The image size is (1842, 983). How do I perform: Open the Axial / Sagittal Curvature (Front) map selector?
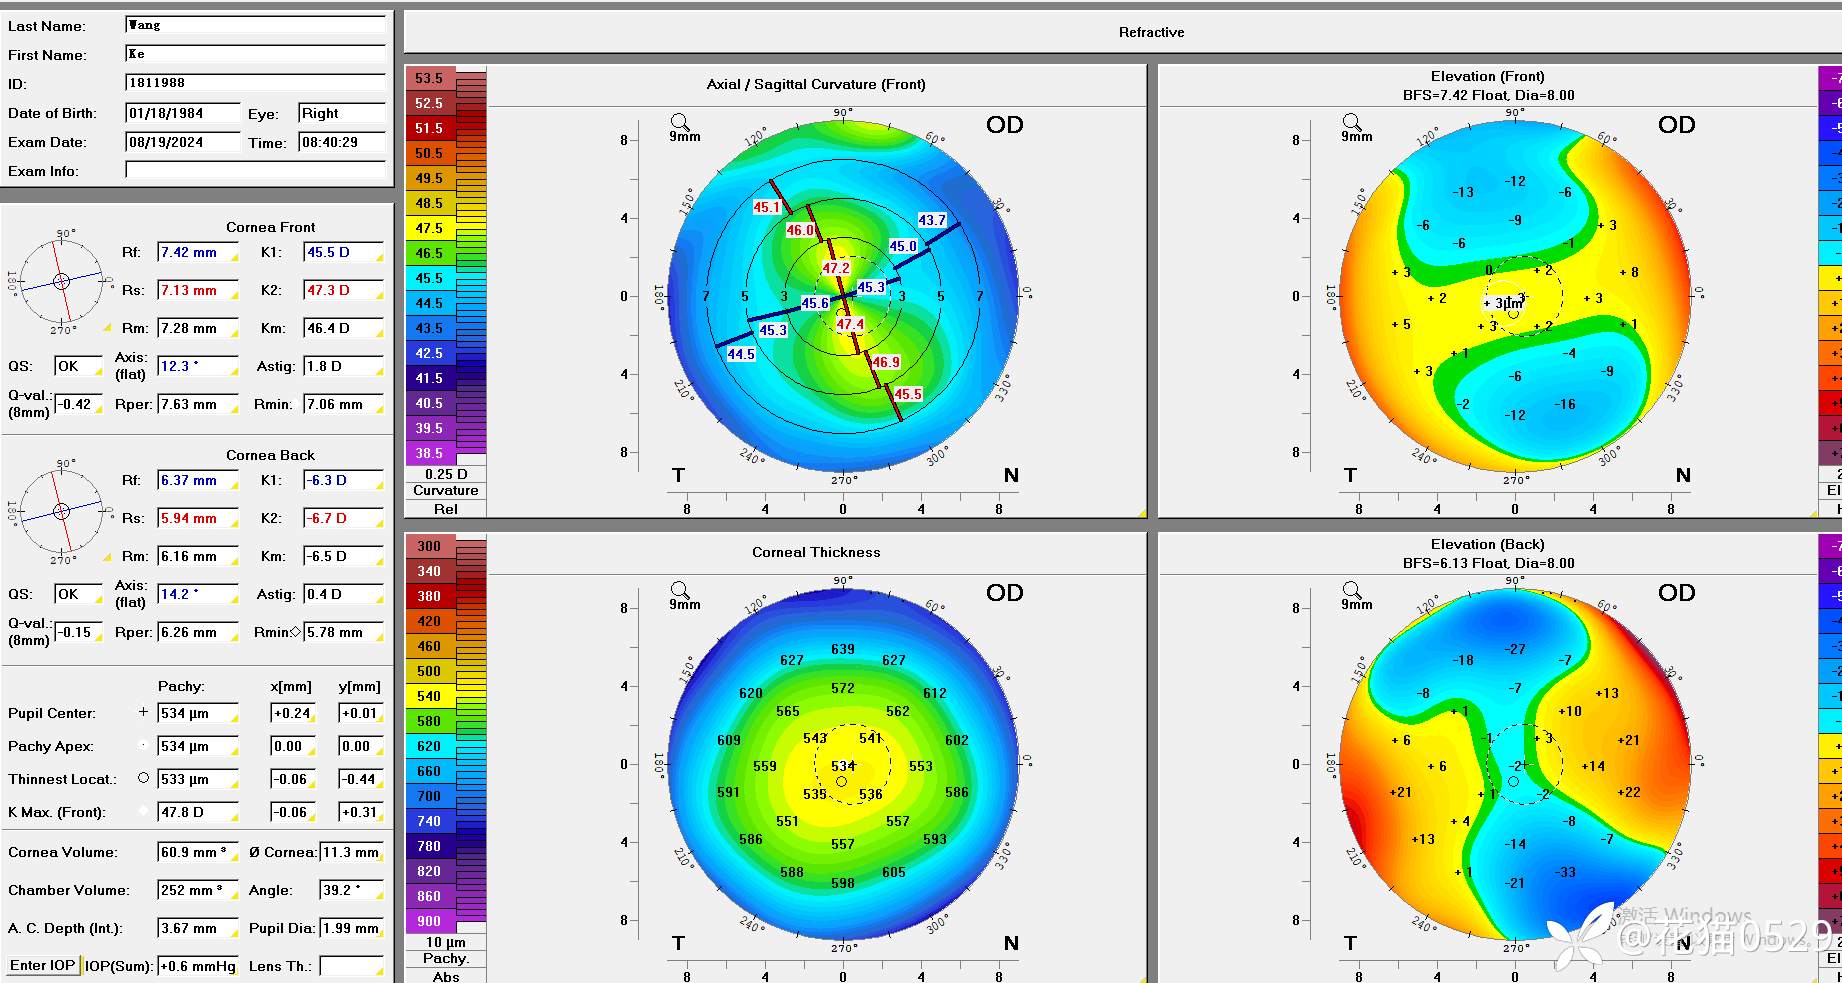point(815,85)
